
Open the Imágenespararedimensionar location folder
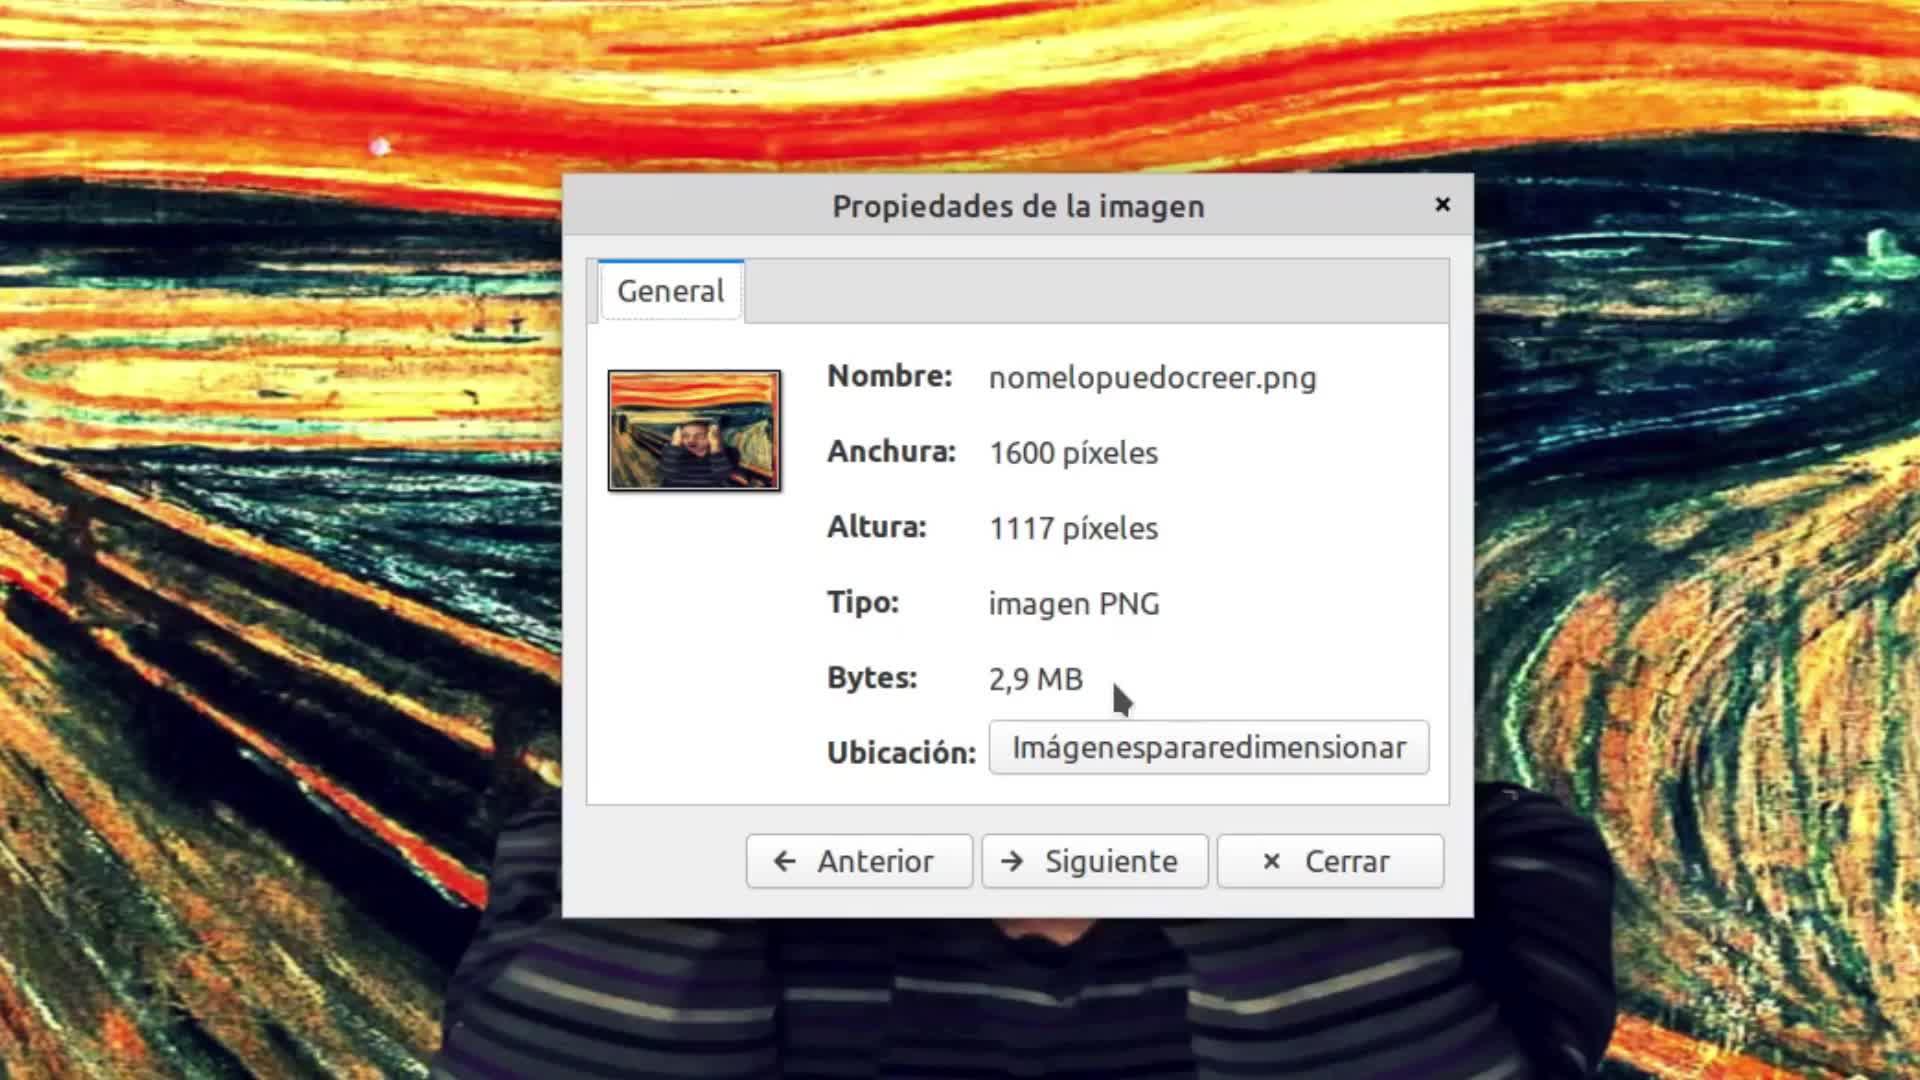pyautogui.click(x=1208, y=748)
